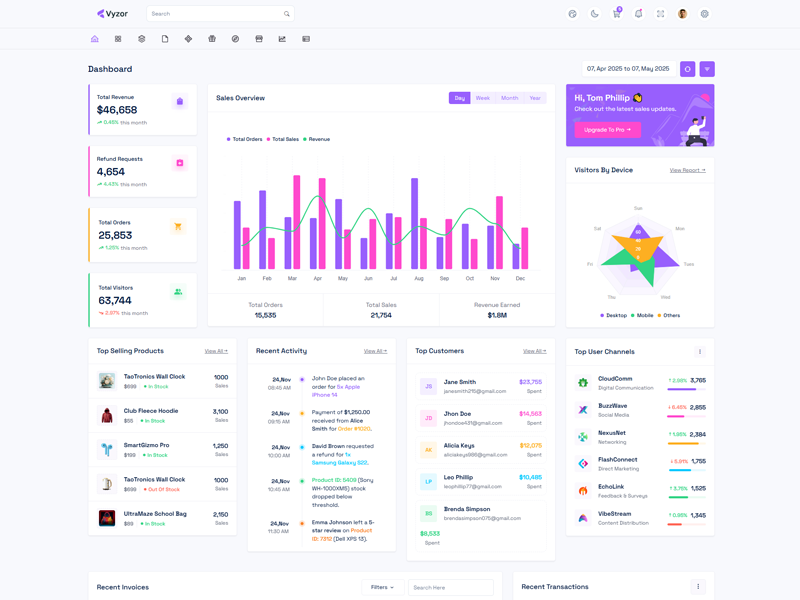Open notifications bell icon
Image resolution: width=800 pixels, height=600 pixels.
[638, 14]
